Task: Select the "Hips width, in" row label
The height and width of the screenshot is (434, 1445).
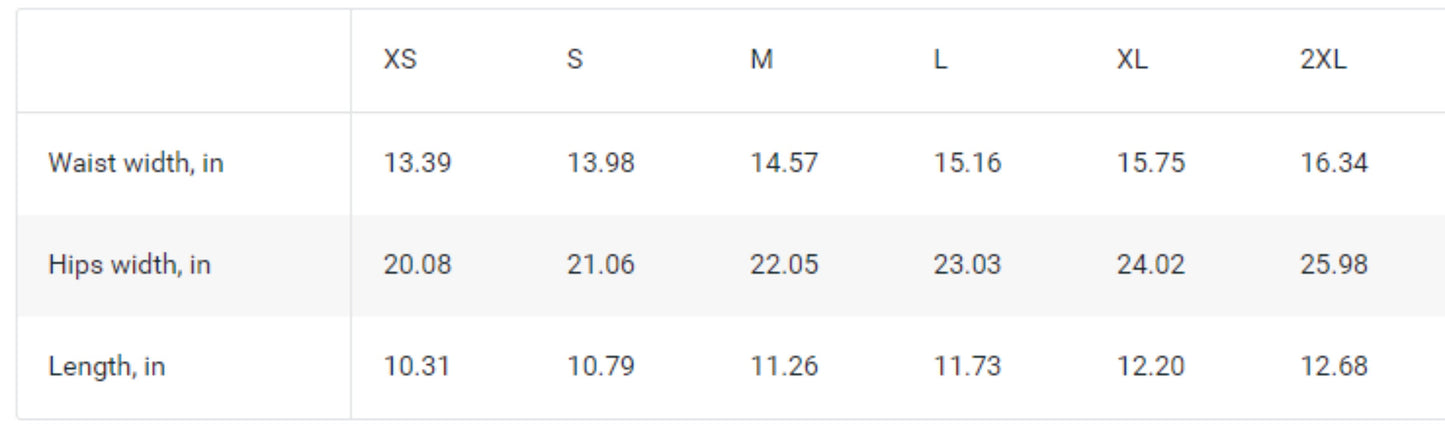Action: coord(130,265)
